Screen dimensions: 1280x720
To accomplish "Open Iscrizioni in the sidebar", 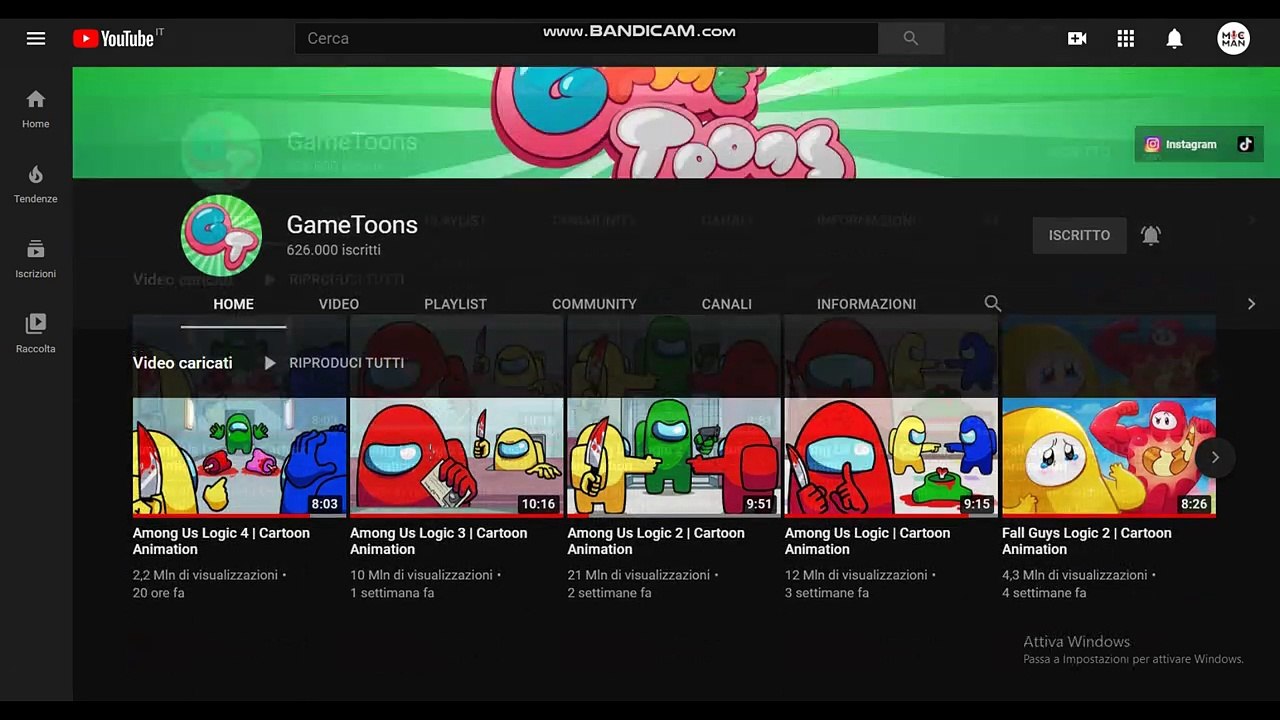I will pyautogui.click(x=36, y=259).
